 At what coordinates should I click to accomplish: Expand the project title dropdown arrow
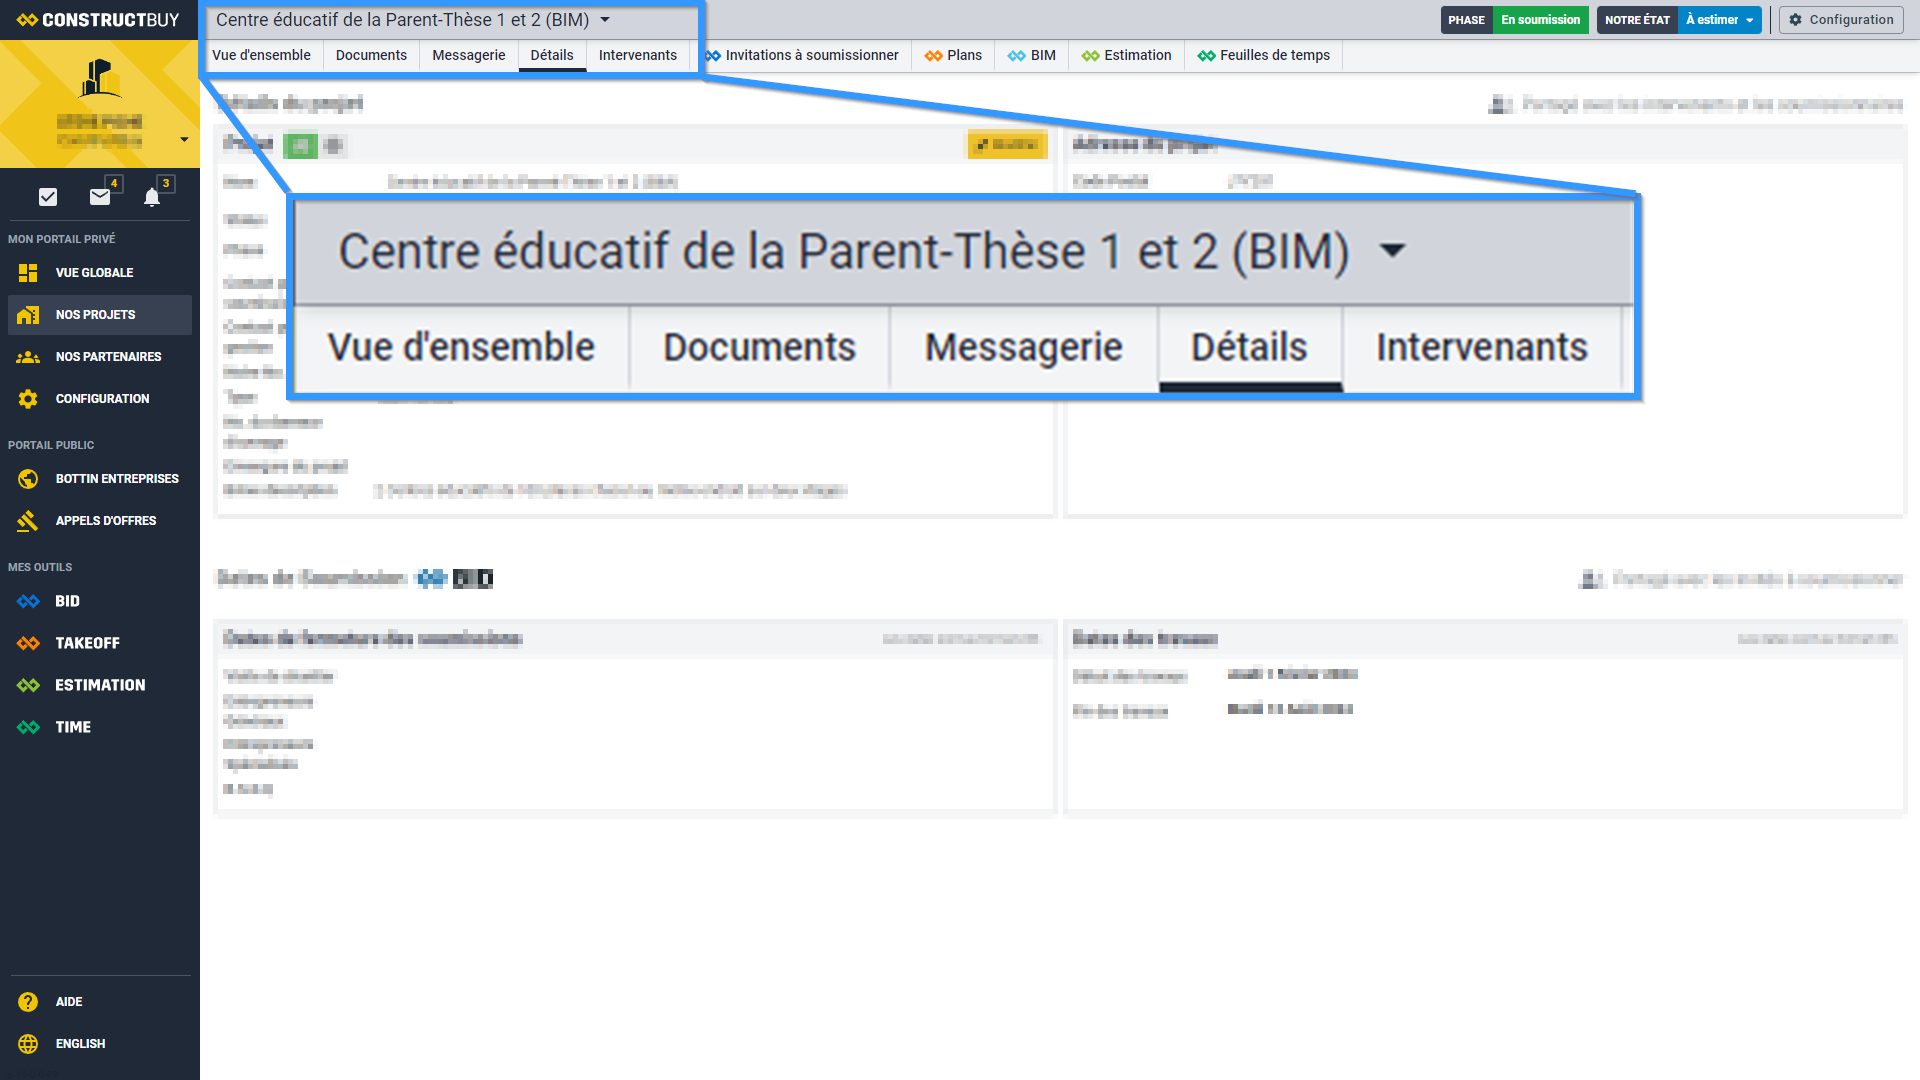click(605, 20)
